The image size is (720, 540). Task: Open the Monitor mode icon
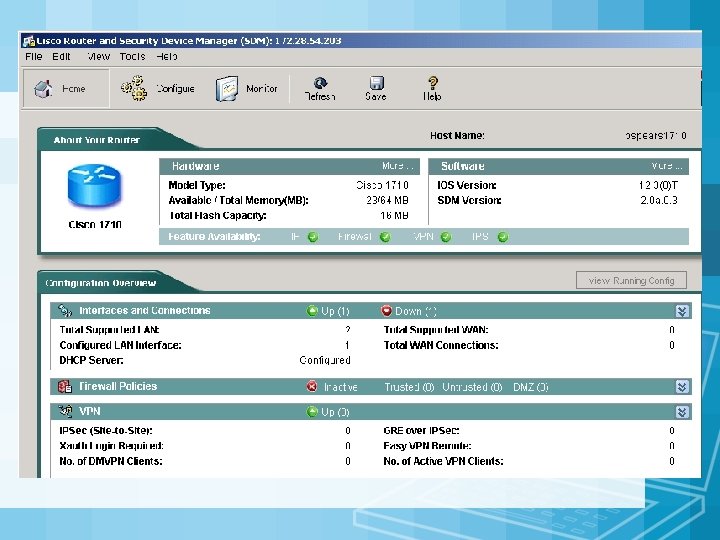click(227, 89)
